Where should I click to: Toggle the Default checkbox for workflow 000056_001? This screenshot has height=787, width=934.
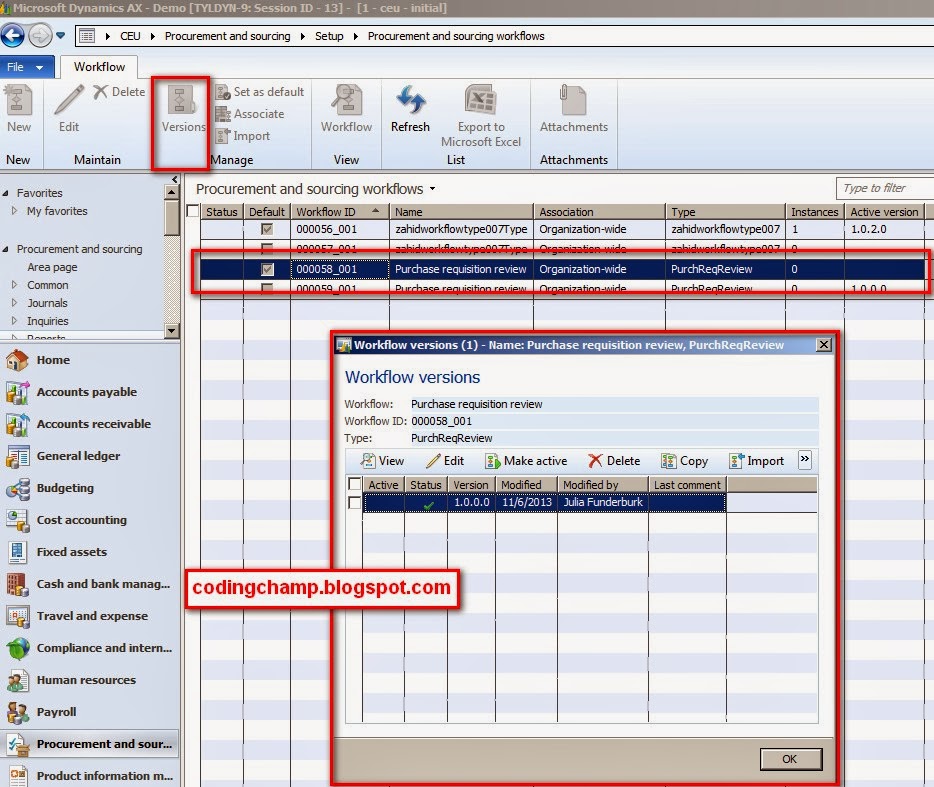coord(265,228)
